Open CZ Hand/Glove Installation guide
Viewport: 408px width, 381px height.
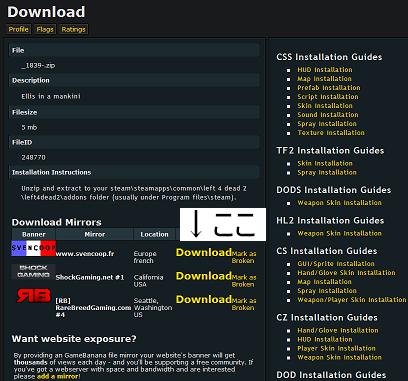(x=338, y=330)
